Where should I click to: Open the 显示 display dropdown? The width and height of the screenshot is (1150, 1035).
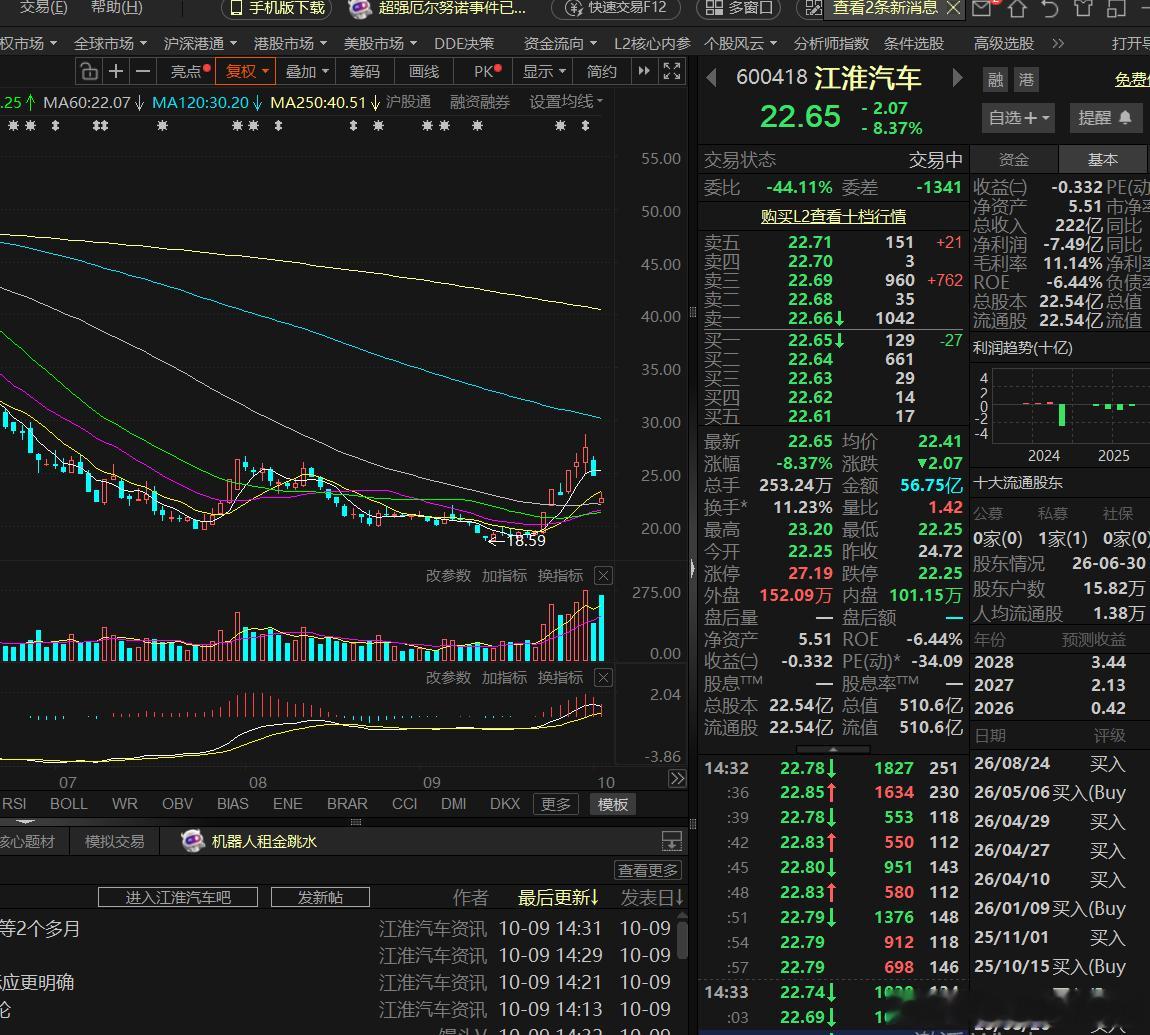coord(543,71)
